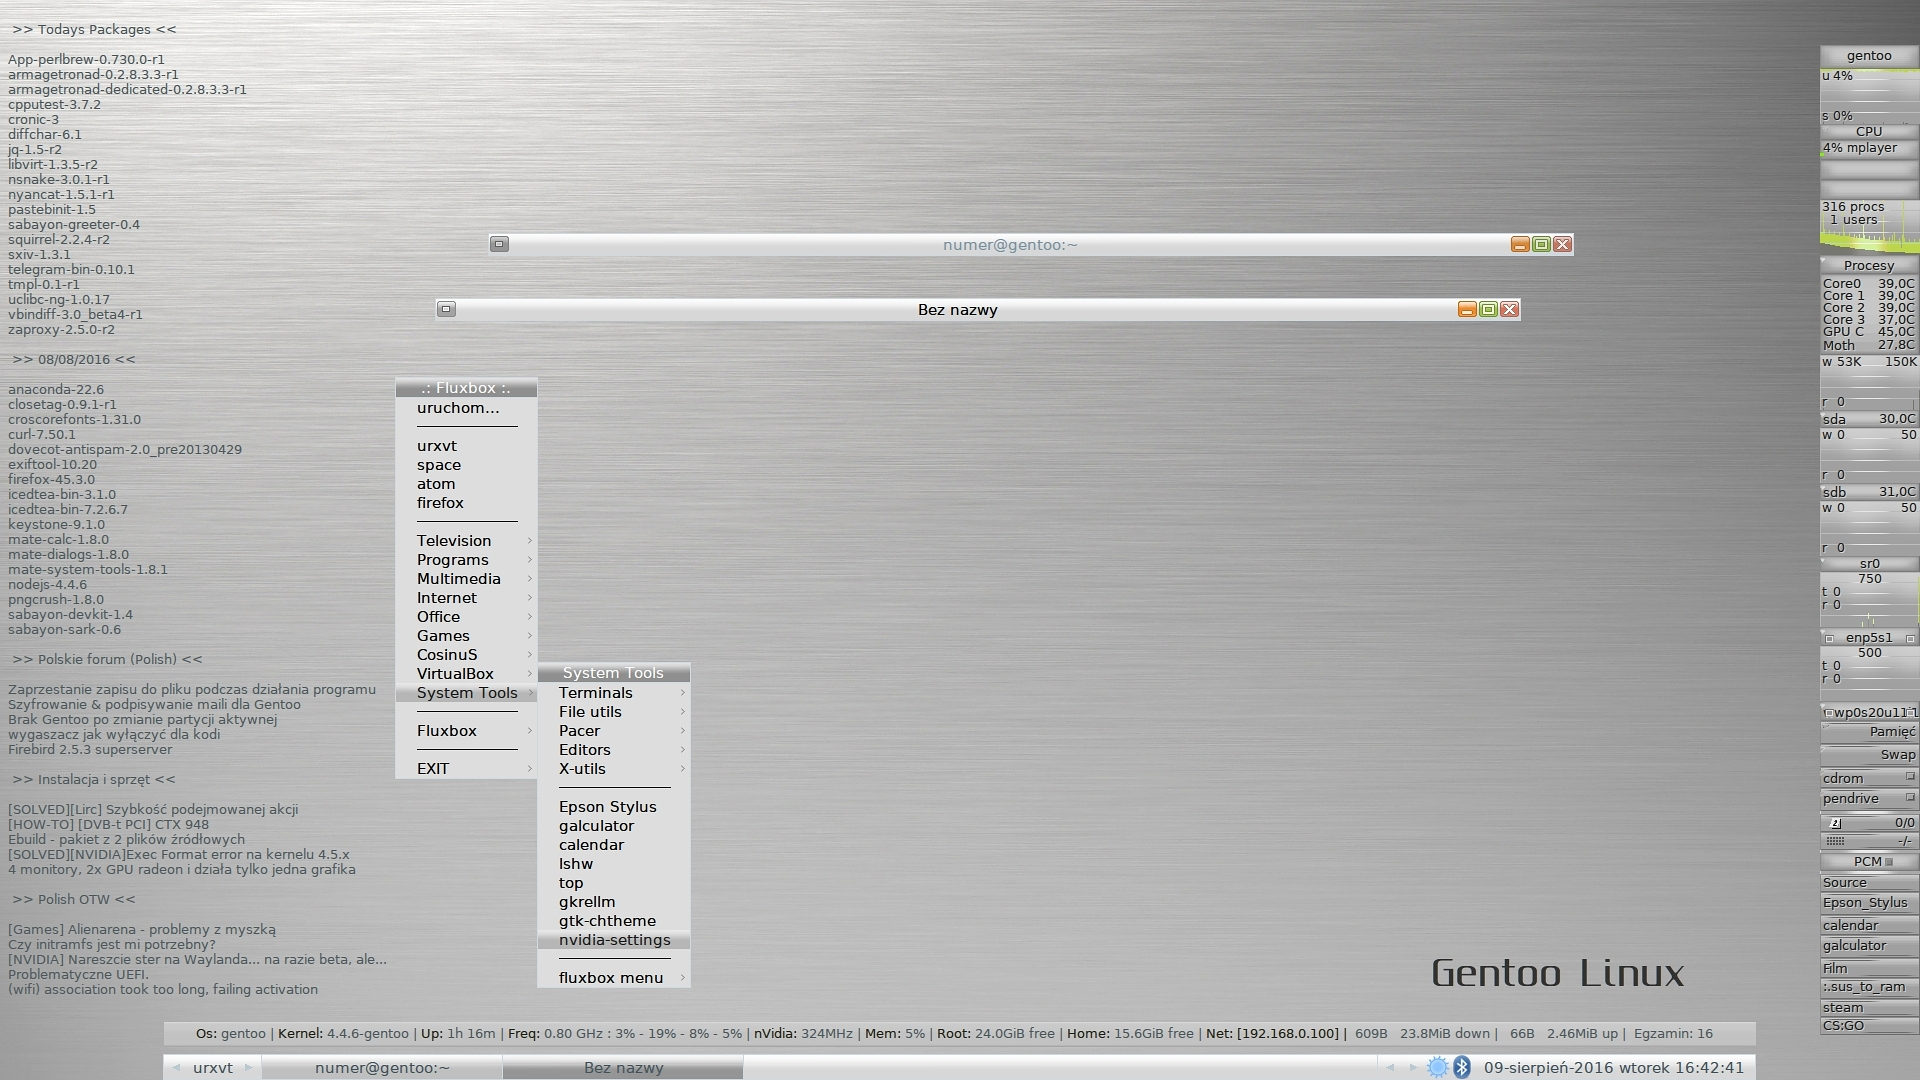Launch firefox from Fluxbox menu
1920x1080 pixels.
pyautogui.click(x=467, y=502)
